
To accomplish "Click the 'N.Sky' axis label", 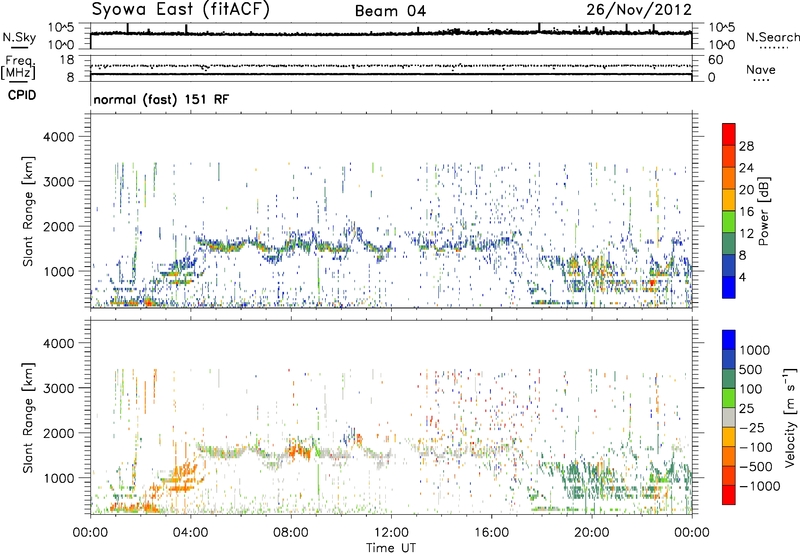I will coord(19,37).
